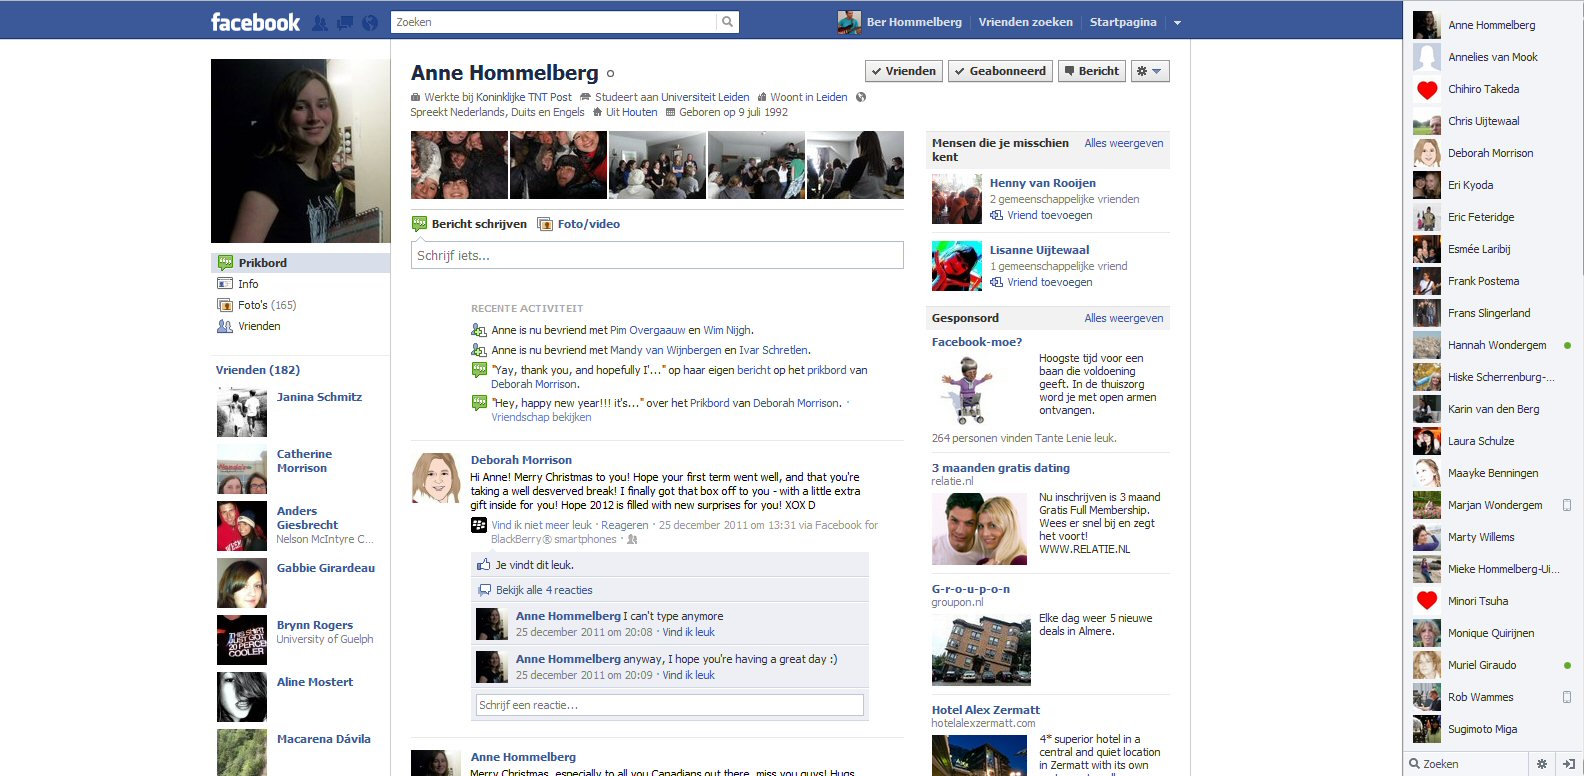Screen dimensions: 1584x776
Task: Click BlackBerry app icon under post
Action: pos(479,525)
